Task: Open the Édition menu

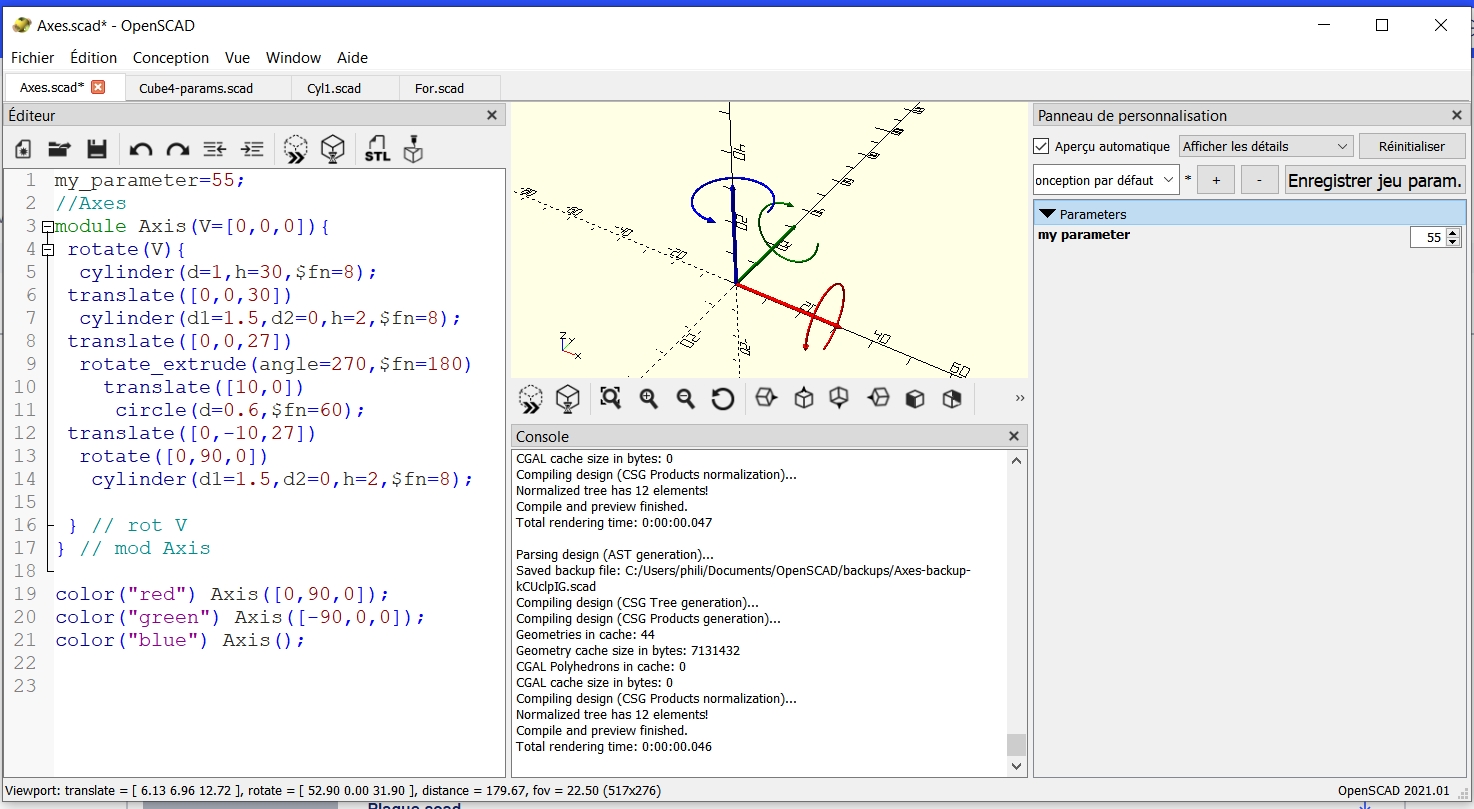Action: 94,58
